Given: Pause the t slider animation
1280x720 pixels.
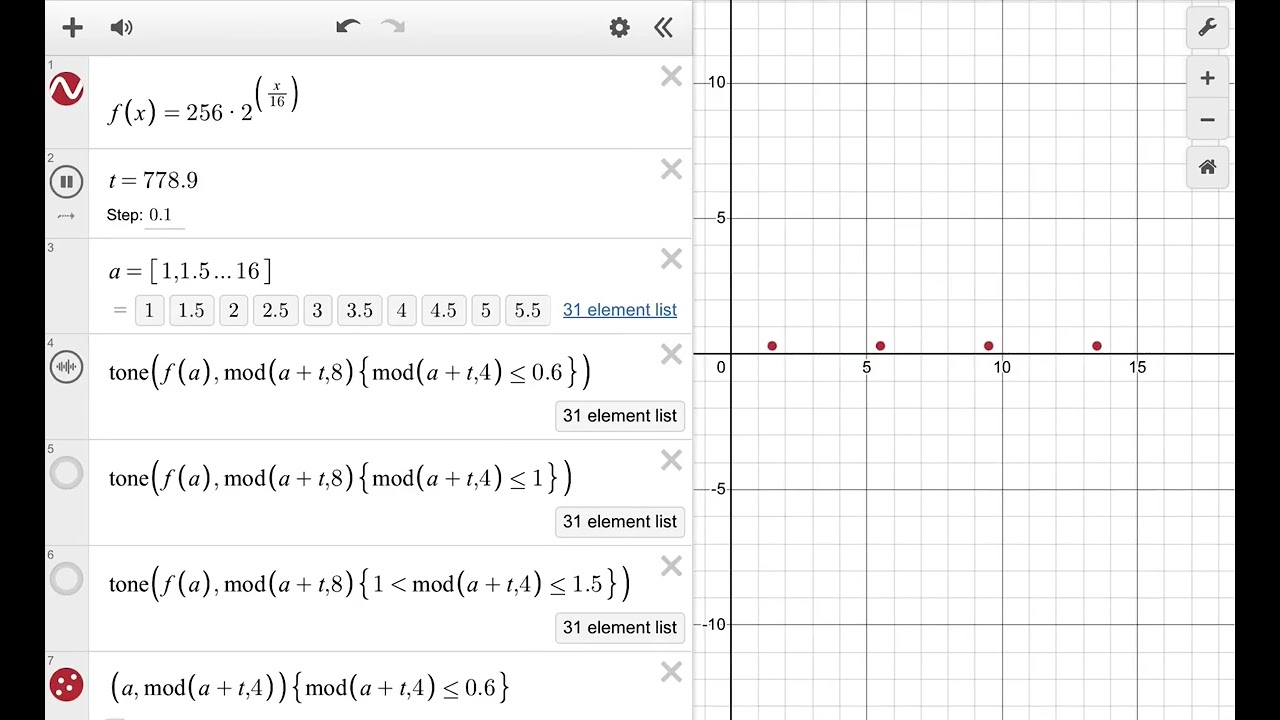Looking at the screenshot, I should coord(66,181).
